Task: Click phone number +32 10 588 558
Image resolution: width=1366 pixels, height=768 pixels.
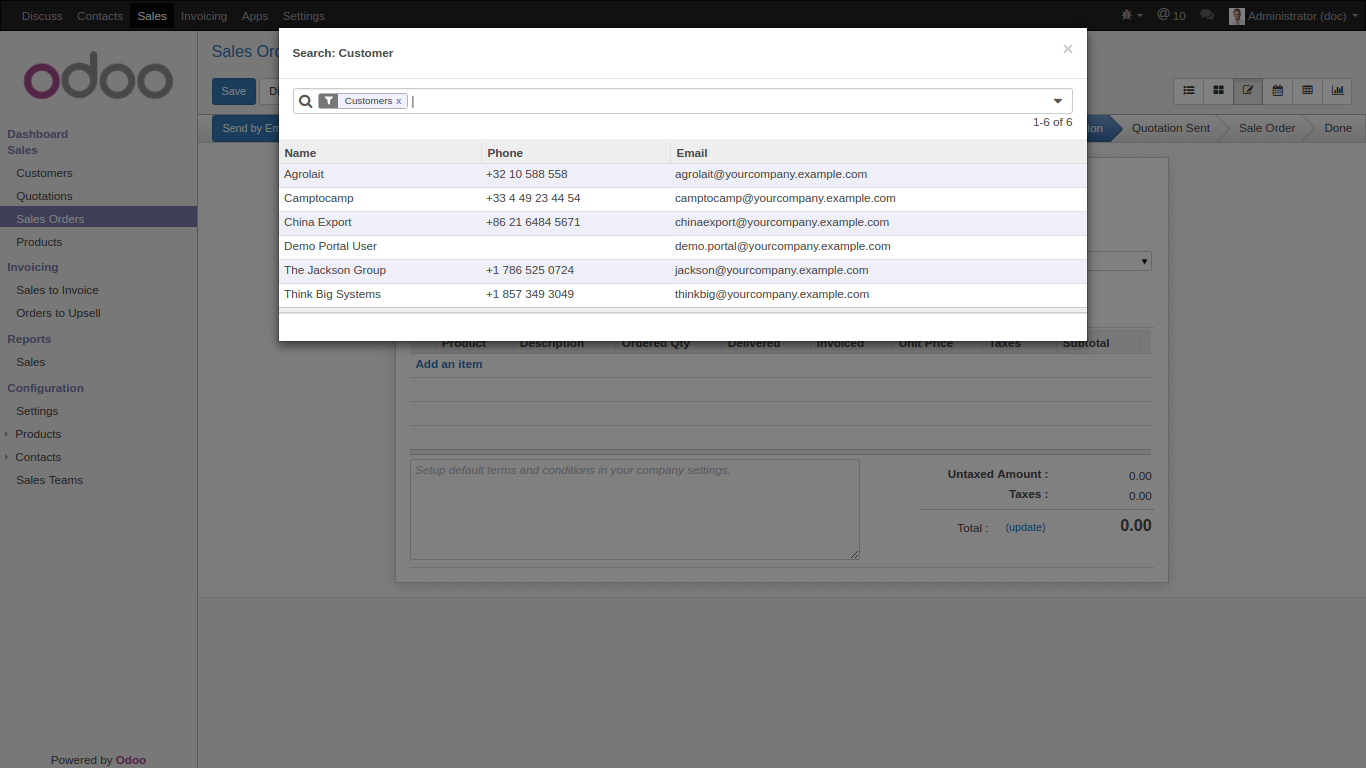Action: click(526, 174)
